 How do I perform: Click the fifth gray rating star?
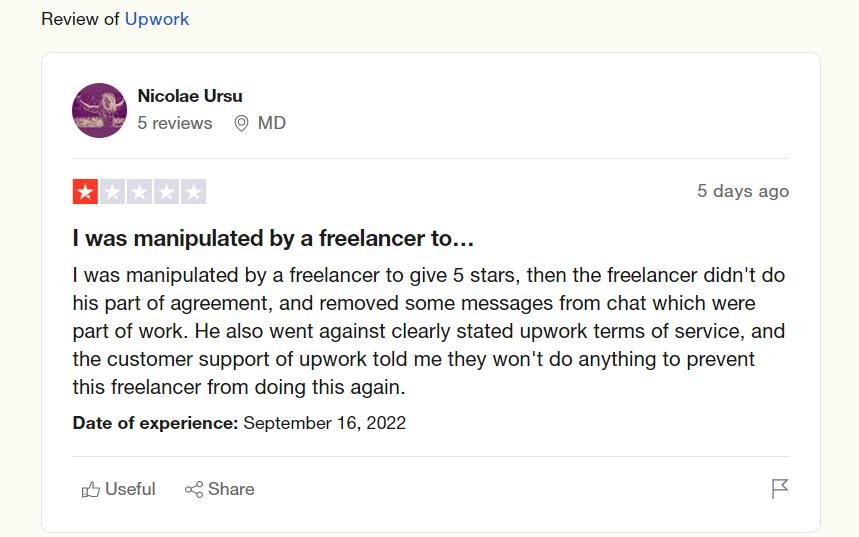193,192
